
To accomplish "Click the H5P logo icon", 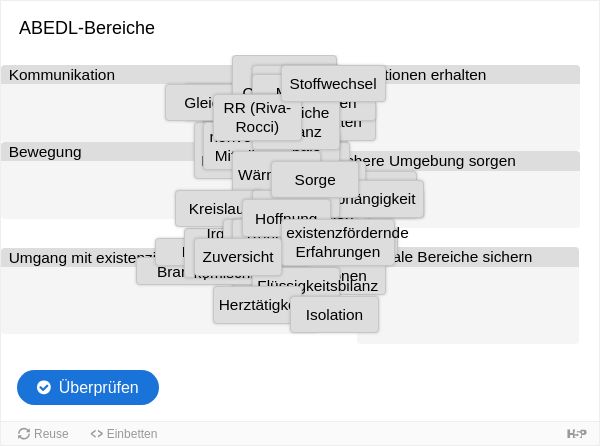I will (x=577, y=434).
